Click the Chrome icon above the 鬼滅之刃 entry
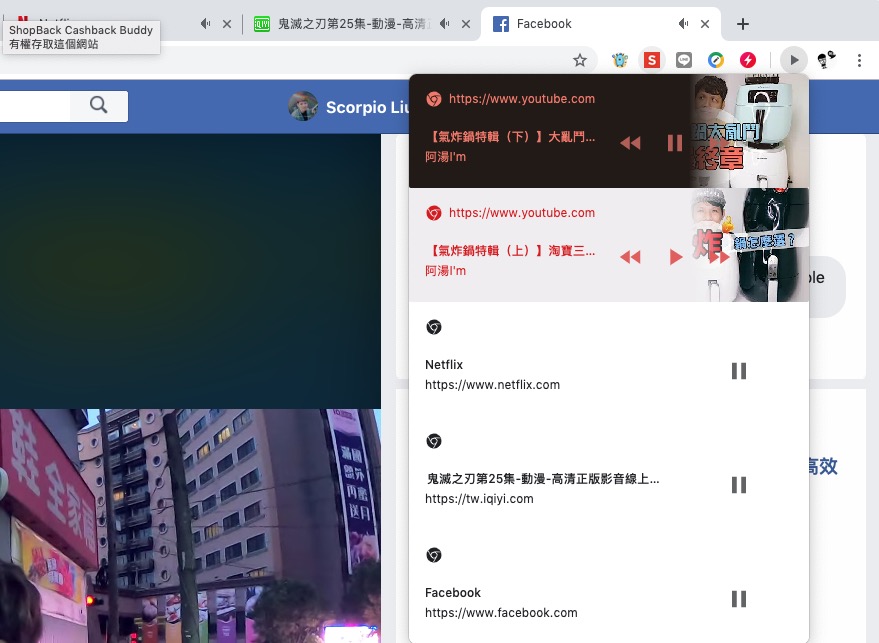Viewport: 879px width, 643px height. 434,441
